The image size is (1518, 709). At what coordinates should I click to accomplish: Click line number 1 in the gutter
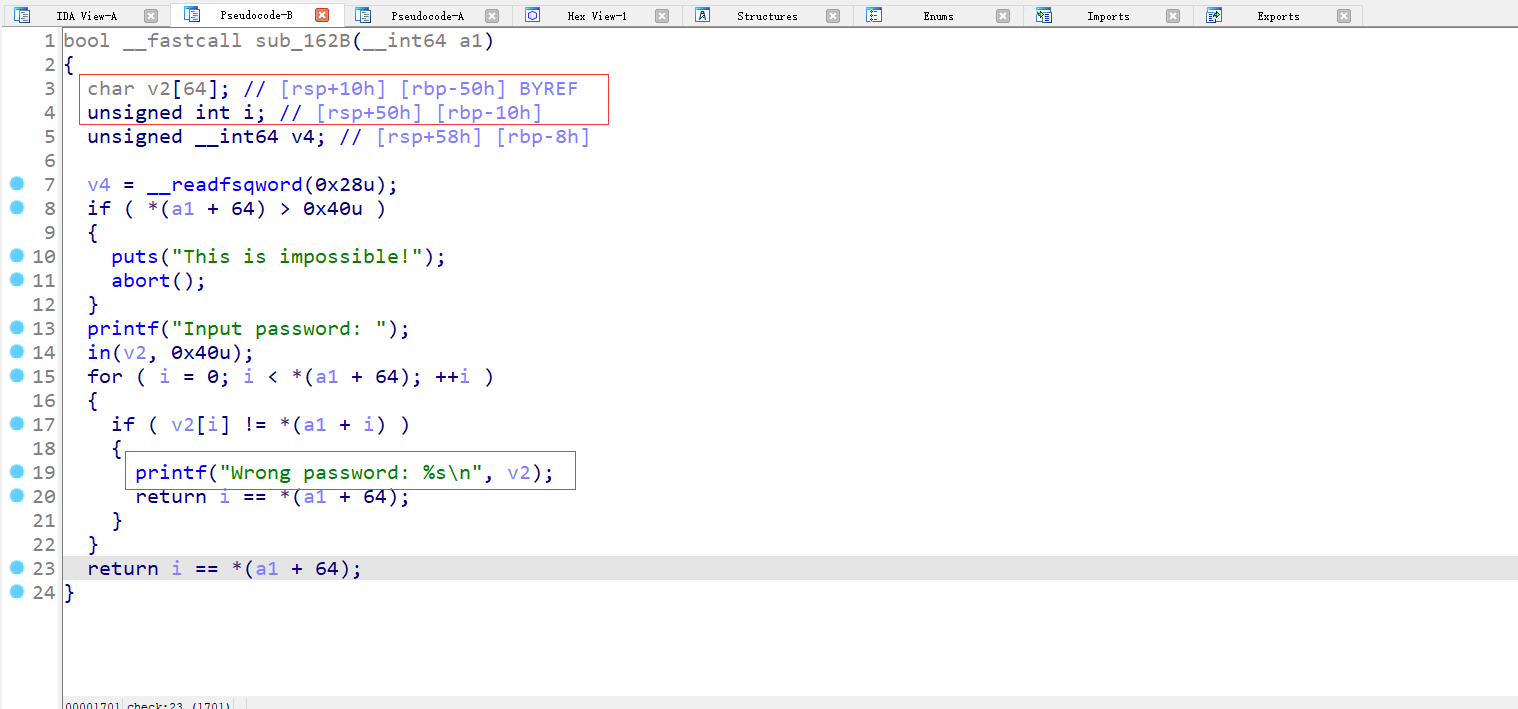[x=50, y=41]
